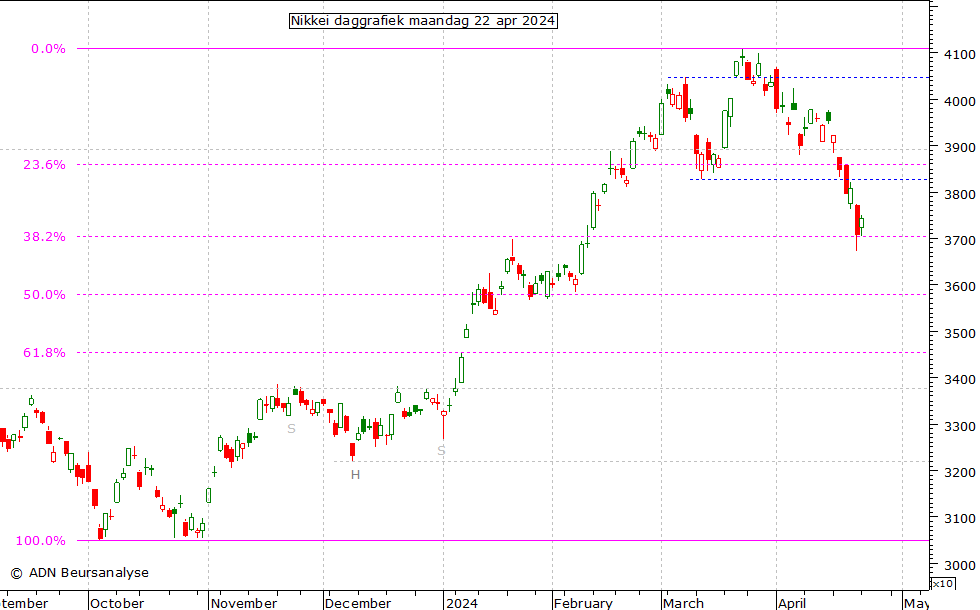Click the October label on time axis
The width and height of the screenshot is (980, 610).
(x=117, y=603)
